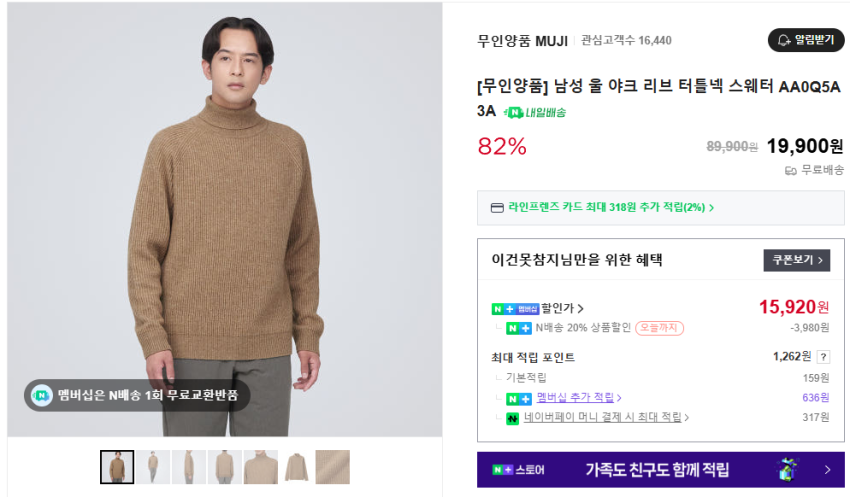The height and width of the screenshot is (497, 850).
Task: Click the N+ 스토어 banner logo
Action: coord(516,470)
